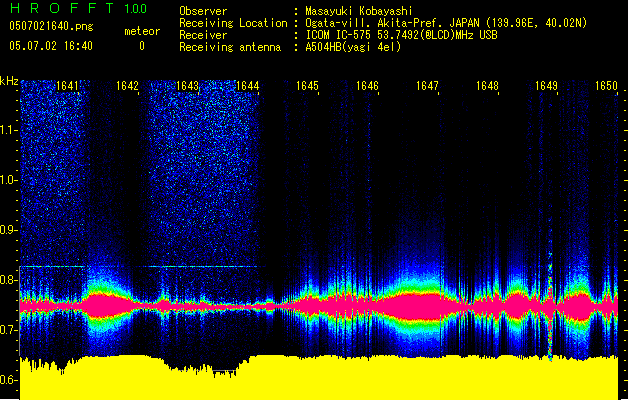Click the 1649 time marker

coord(547,86)
